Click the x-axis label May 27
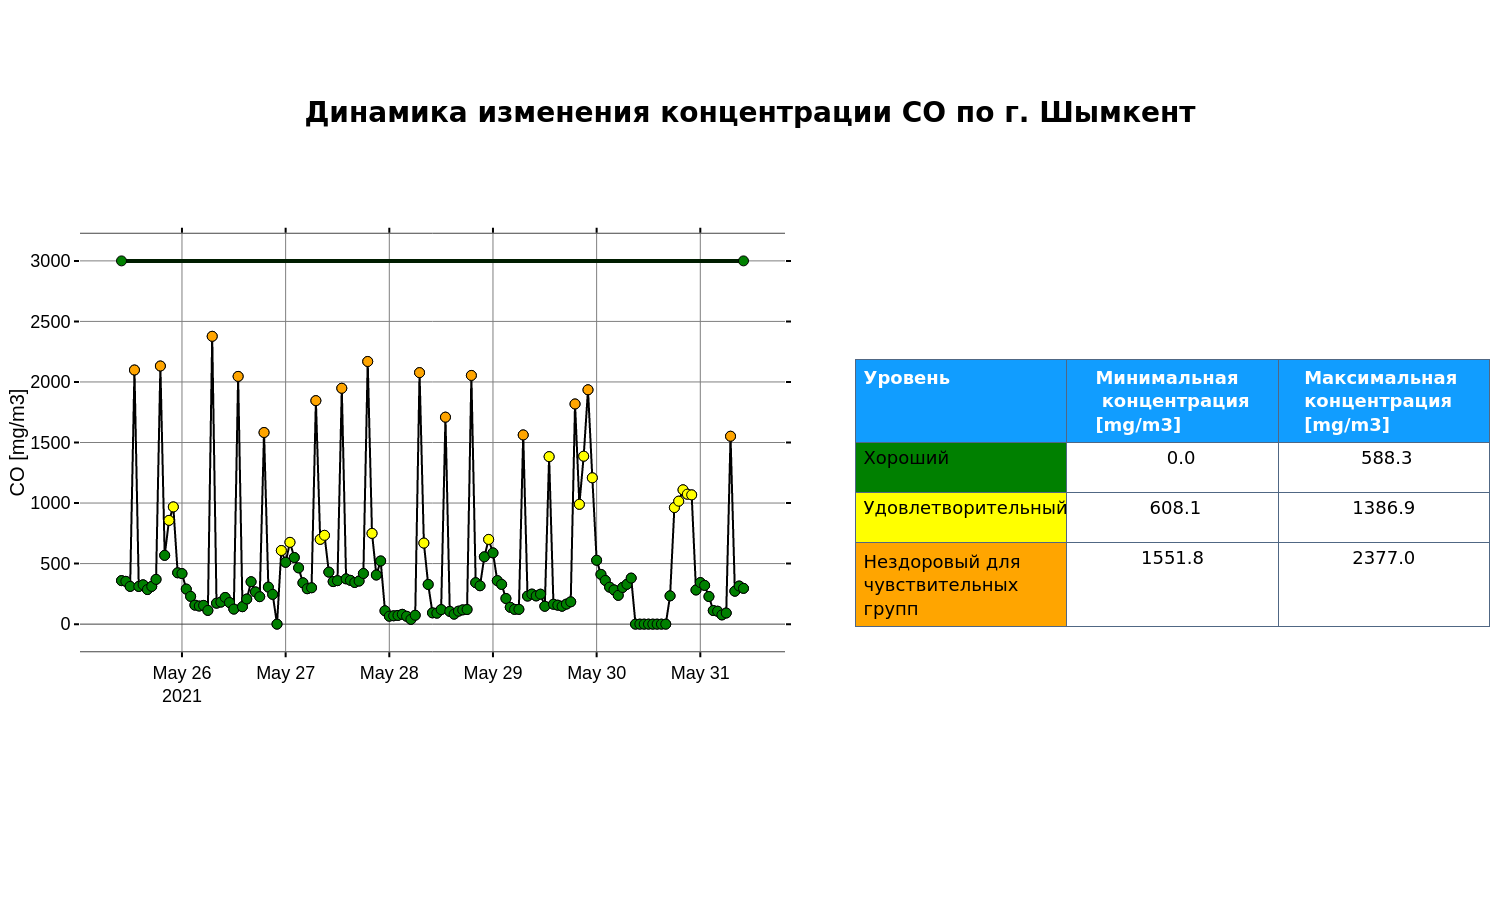This screenshot has width=1500, height=900. (x=286, y=673)
